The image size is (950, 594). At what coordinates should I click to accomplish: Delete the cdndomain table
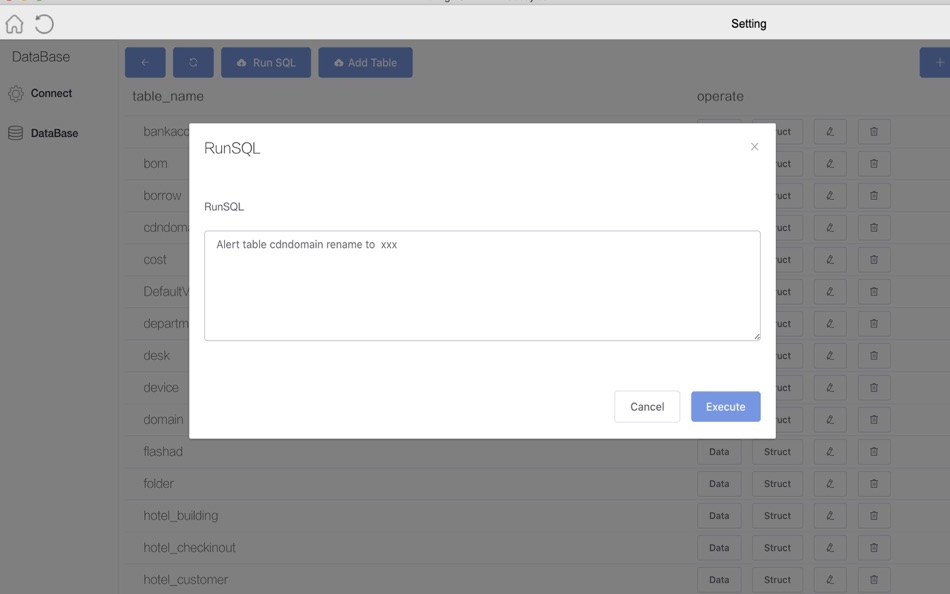(874, 228)
